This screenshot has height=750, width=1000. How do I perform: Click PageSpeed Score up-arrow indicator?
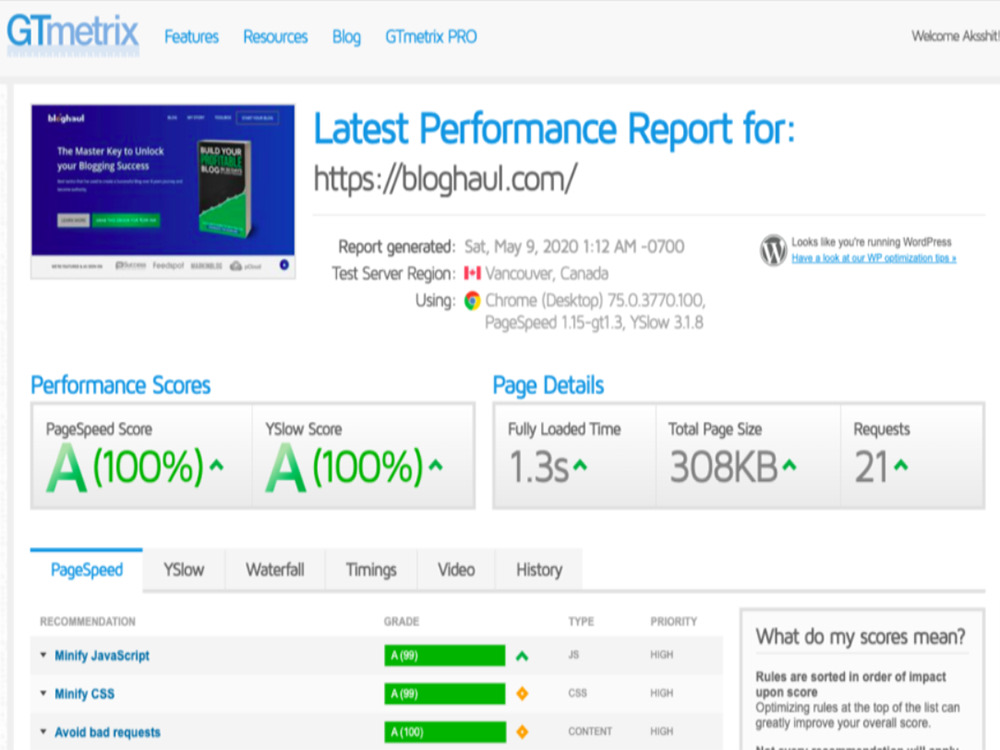(x=217, y=465)
